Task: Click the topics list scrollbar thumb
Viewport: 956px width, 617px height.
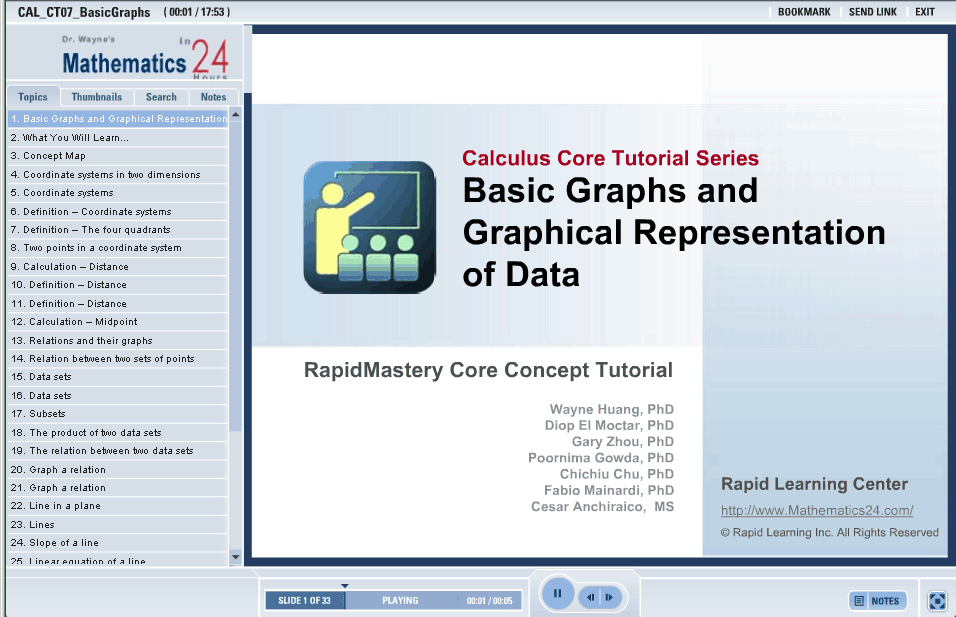Action: pos(235,276)
